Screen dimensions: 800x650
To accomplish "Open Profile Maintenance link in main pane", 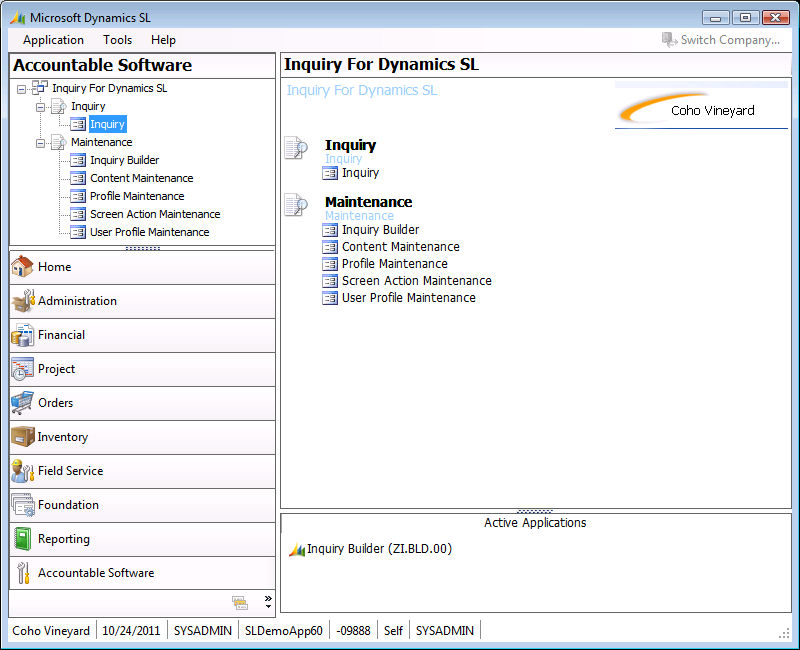I will (x=394, y=264).
